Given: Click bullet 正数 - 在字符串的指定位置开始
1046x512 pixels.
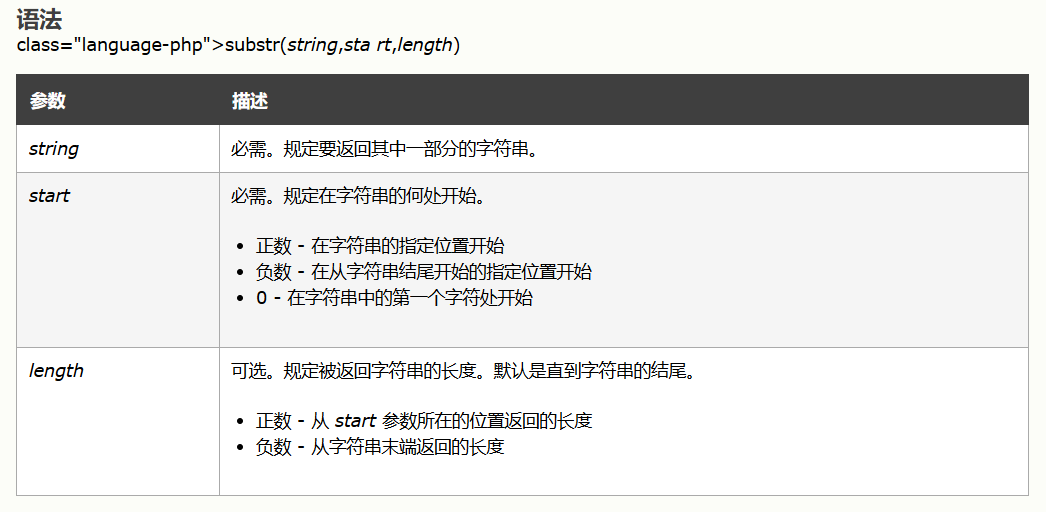Looking at the screenshot, I should pos(380,246).
